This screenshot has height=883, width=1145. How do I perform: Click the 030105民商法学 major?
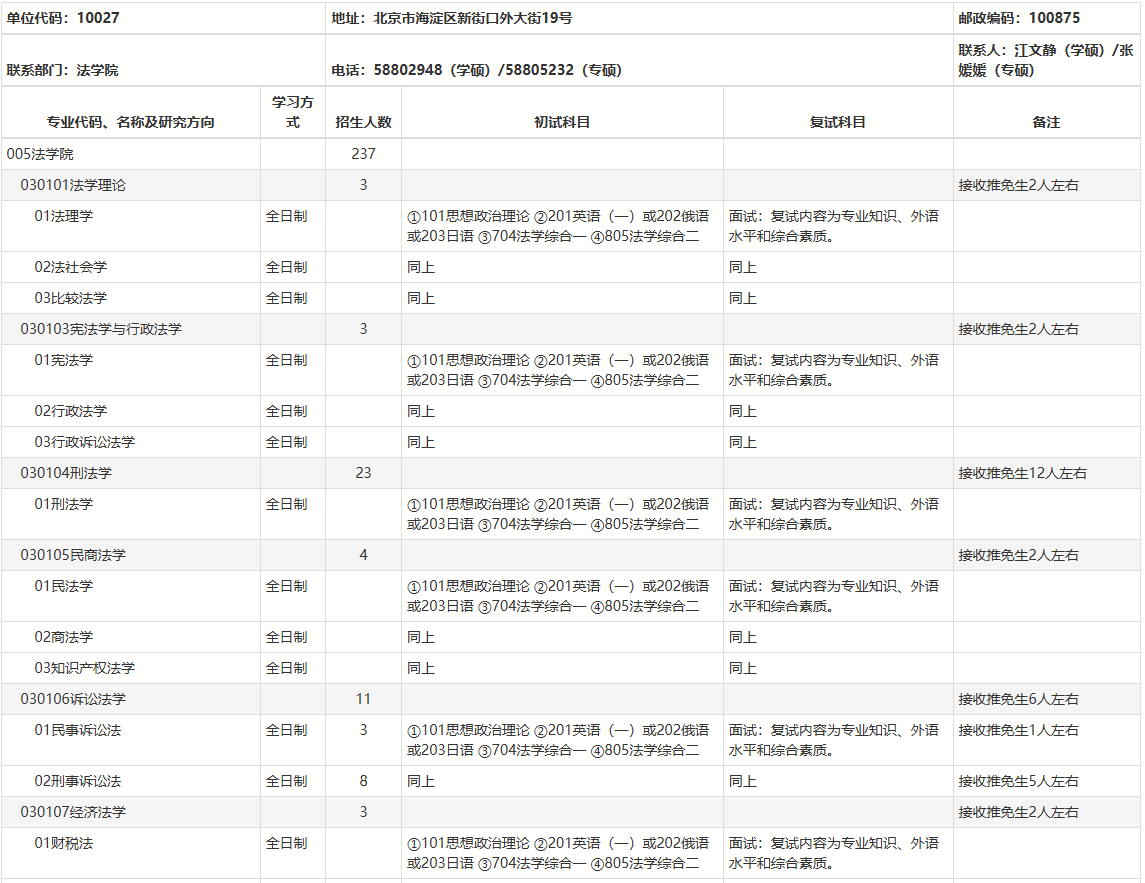coord(73,555)
